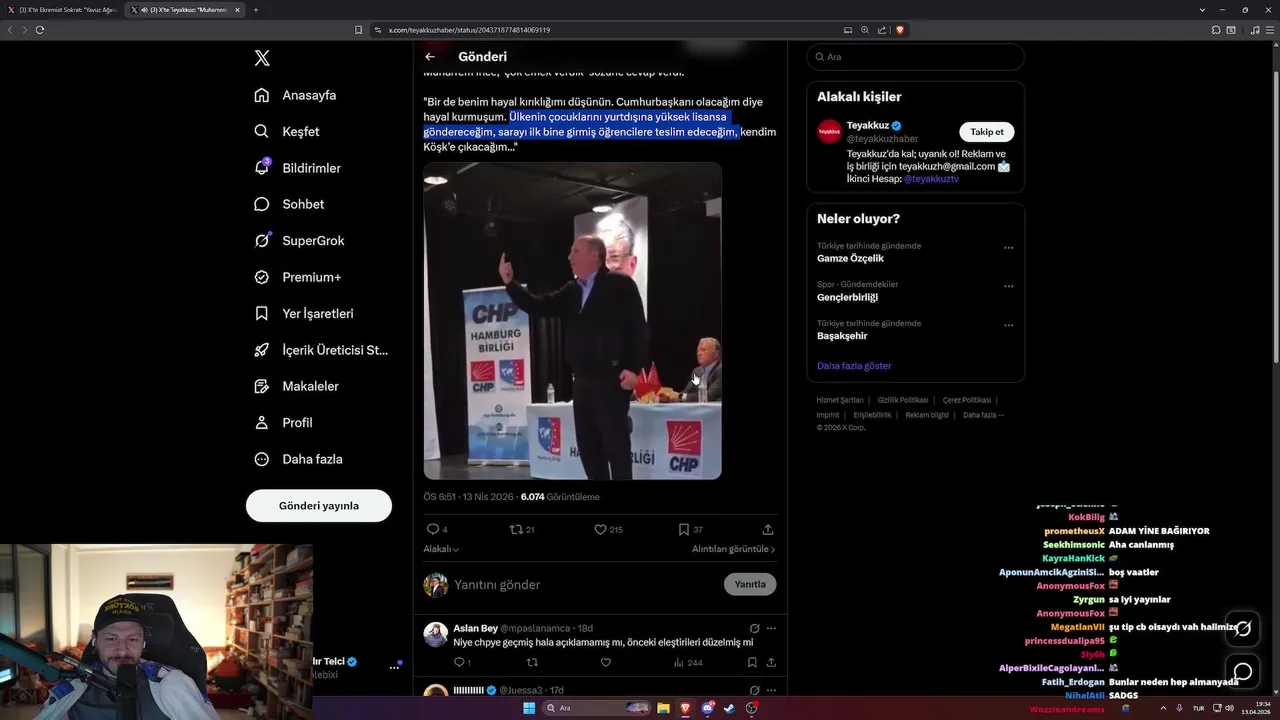Screen dimensions: 1280x720
Task: Open Anasayfa from the sidebar
Action: click(295, 95)
